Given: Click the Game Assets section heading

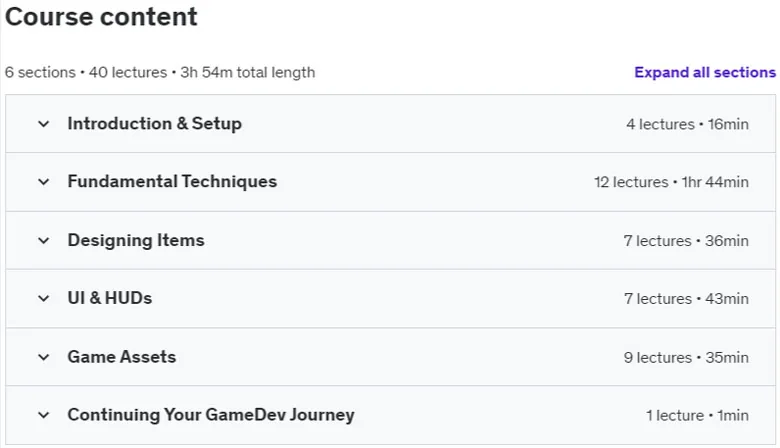Looking at the screenshot, I should coord(122,357).
